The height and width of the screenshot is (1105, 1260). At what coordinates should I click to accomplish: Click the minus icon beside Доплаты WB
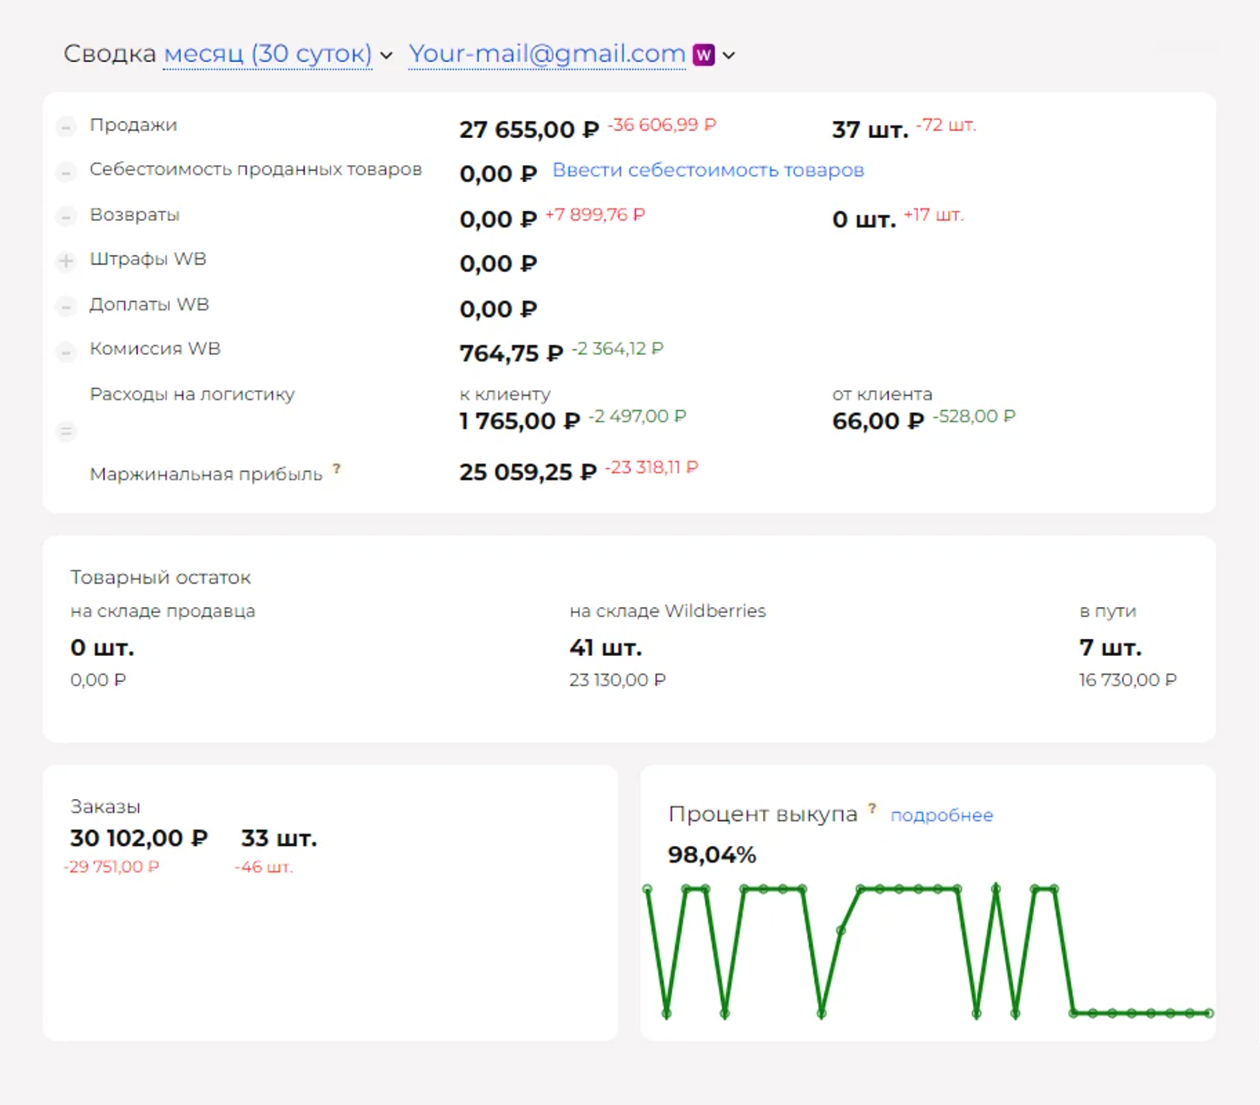click(x=66, y=307)
